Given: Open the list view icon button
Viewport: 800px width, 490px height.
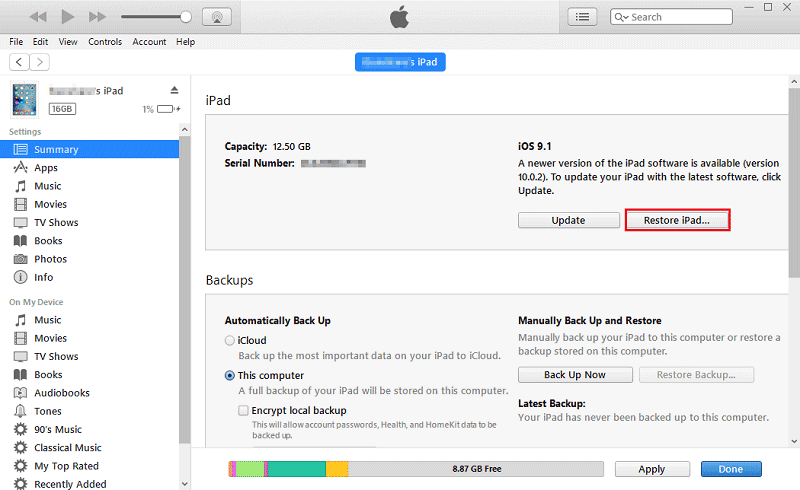Looking at the screenshot, I should tap(582, 17).
